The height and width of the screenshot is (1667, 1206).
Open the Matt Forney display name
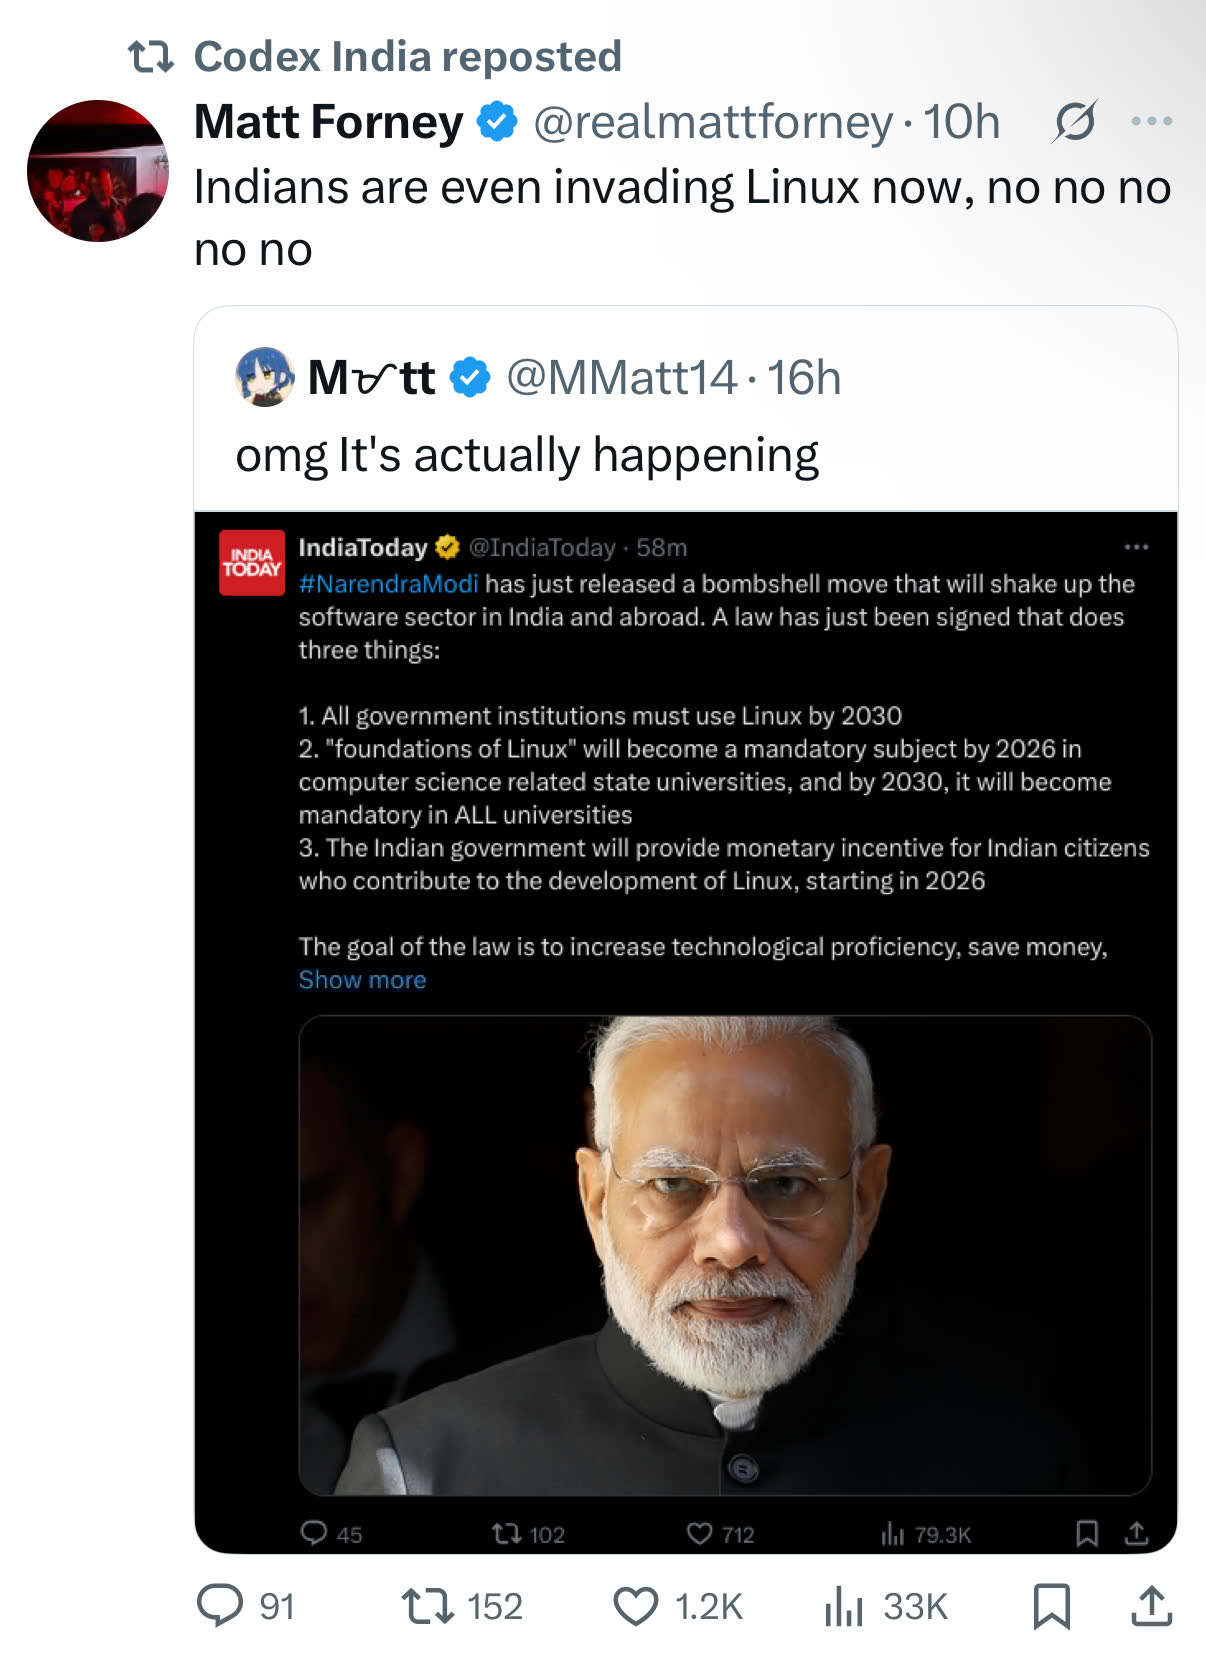coord(328,122)
